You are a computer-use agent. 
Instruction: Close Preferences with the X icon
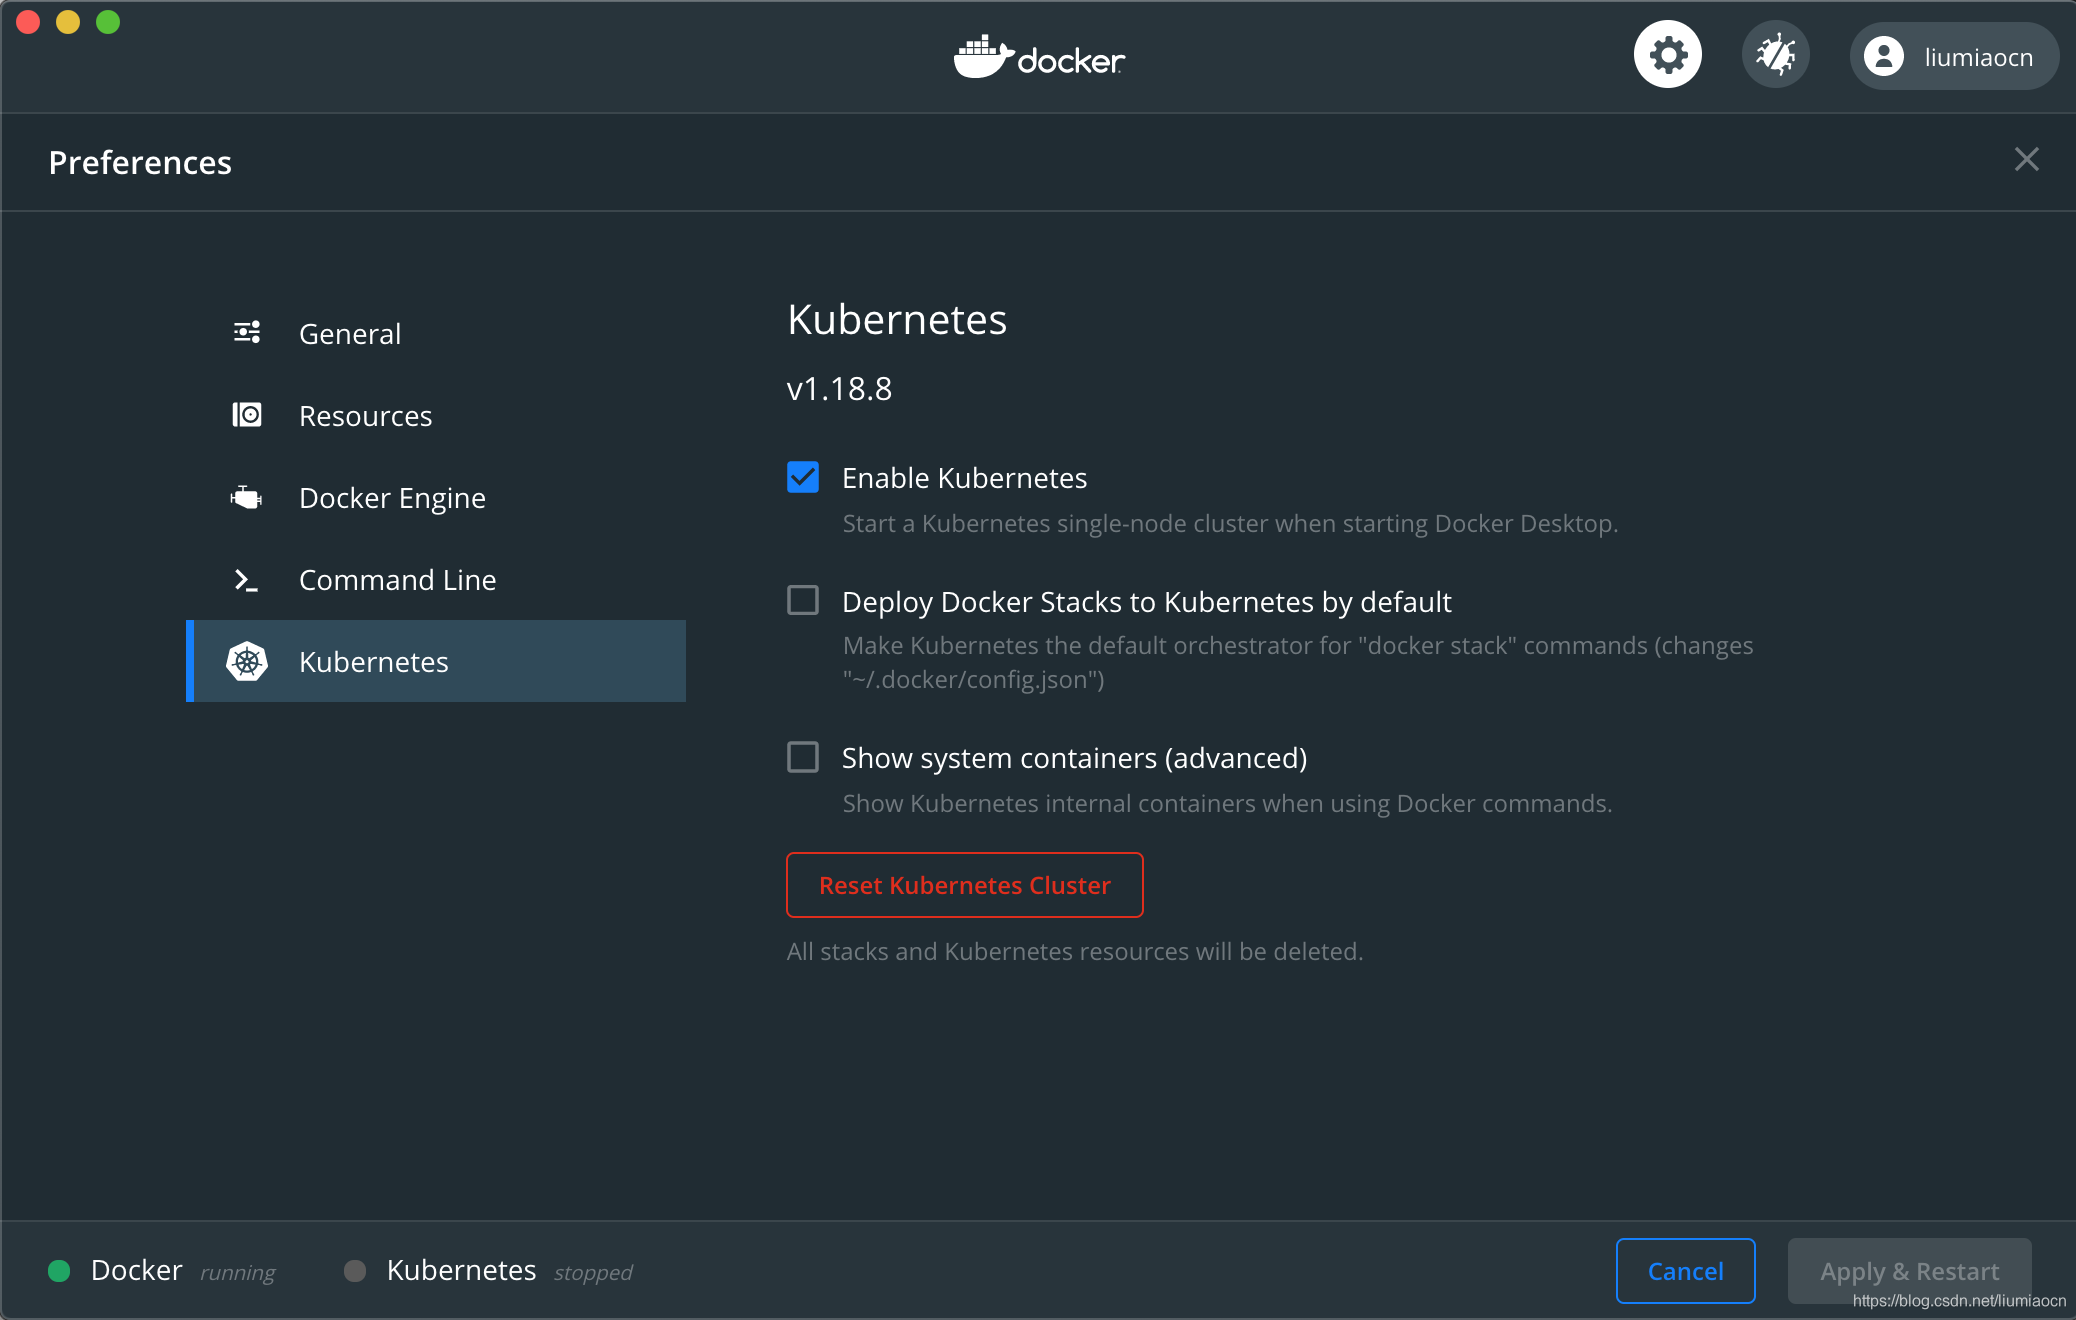[2027, 160]
